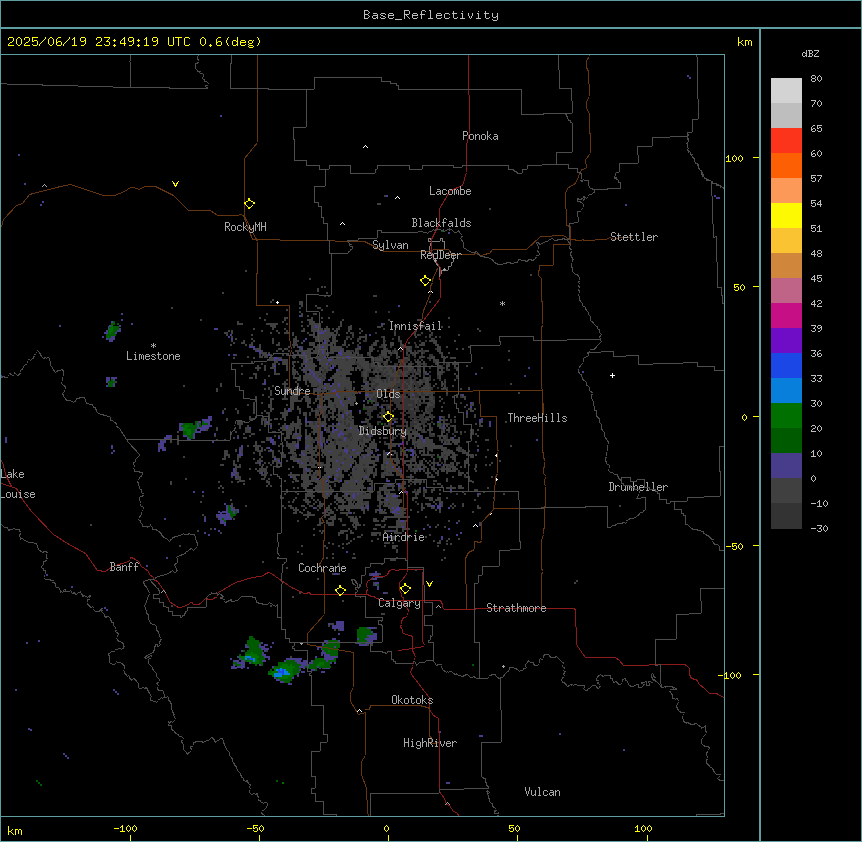Click the Blackfalds city label
862x842 pixels.
[x=441, y=223]
